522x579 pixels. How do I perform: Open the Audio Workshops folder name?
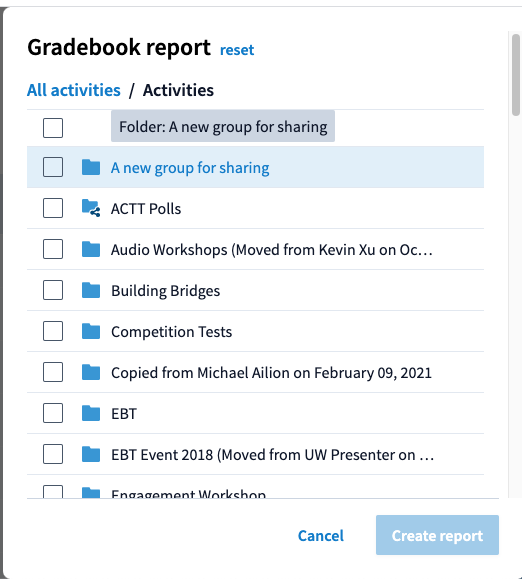tap(272, 250)
